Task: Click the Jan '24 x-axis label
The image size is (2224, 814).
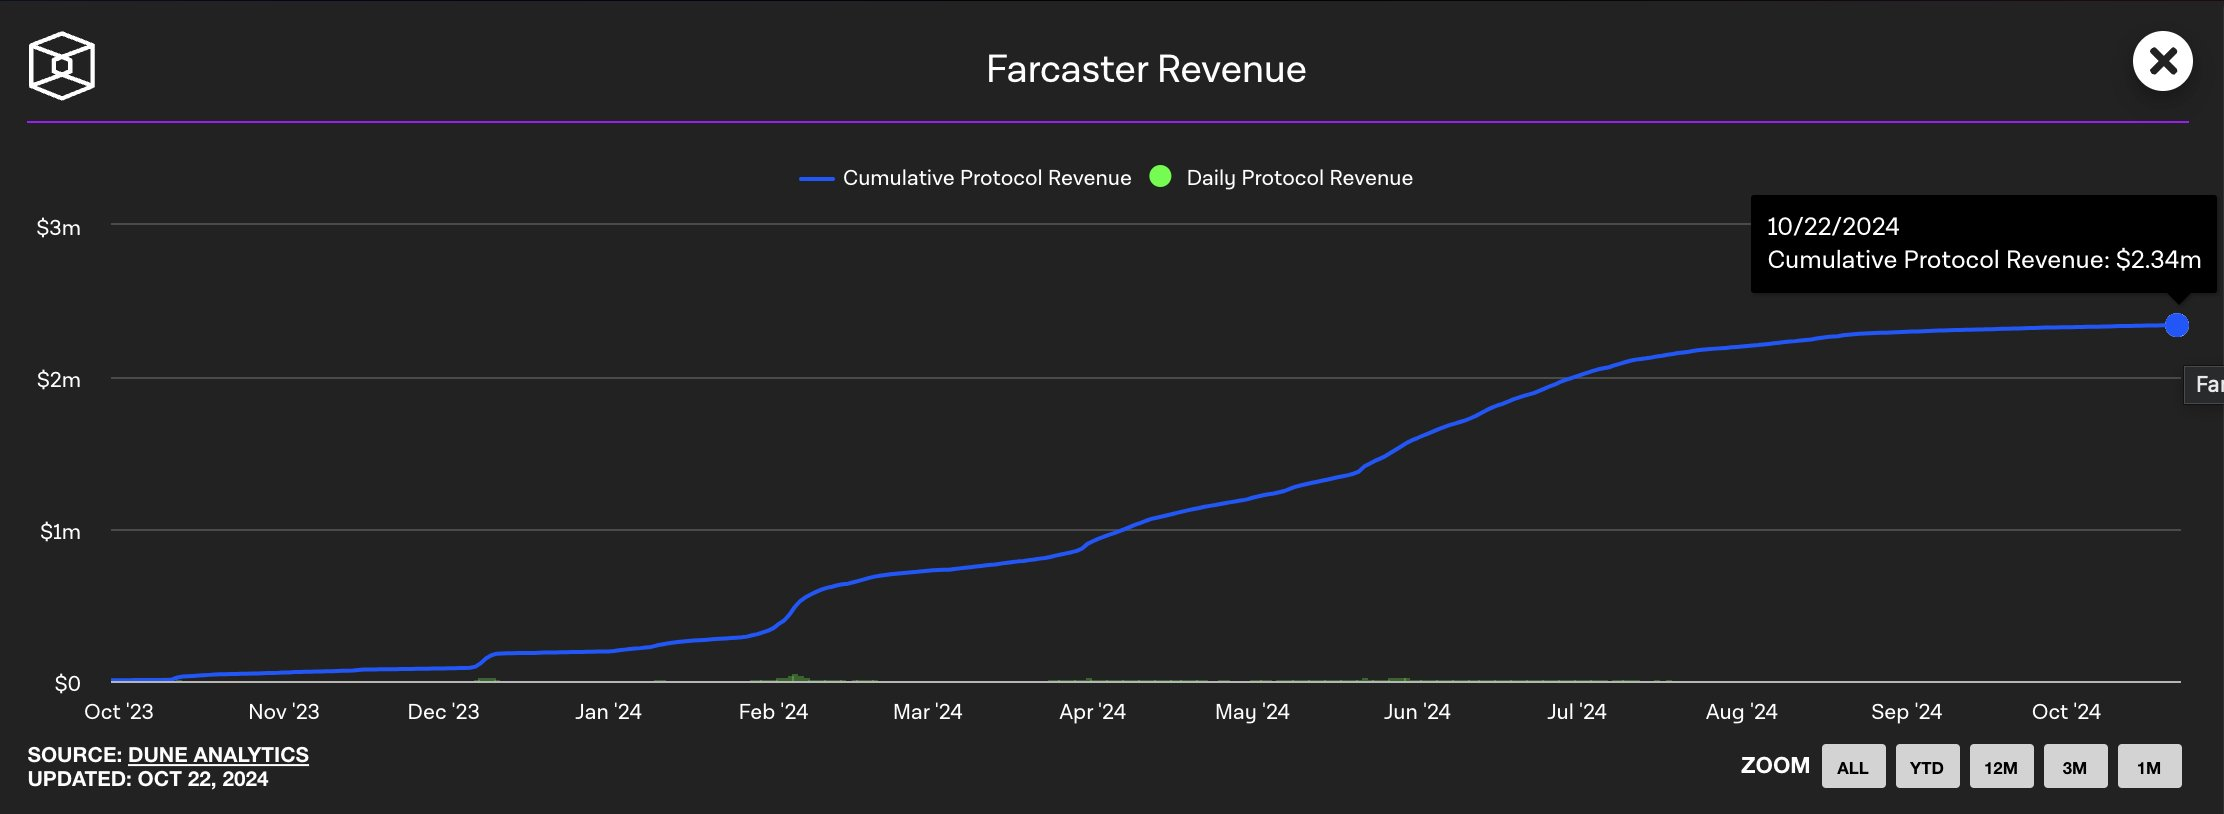Action: tap(608, 712)
